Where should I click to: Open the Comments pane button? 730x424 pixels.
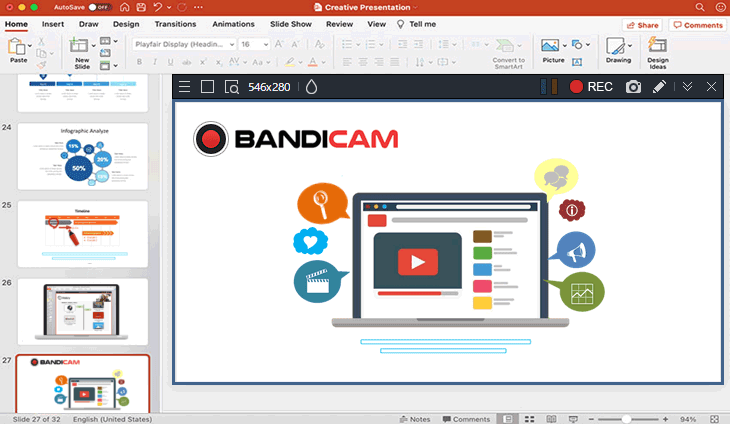pos(698,25)
